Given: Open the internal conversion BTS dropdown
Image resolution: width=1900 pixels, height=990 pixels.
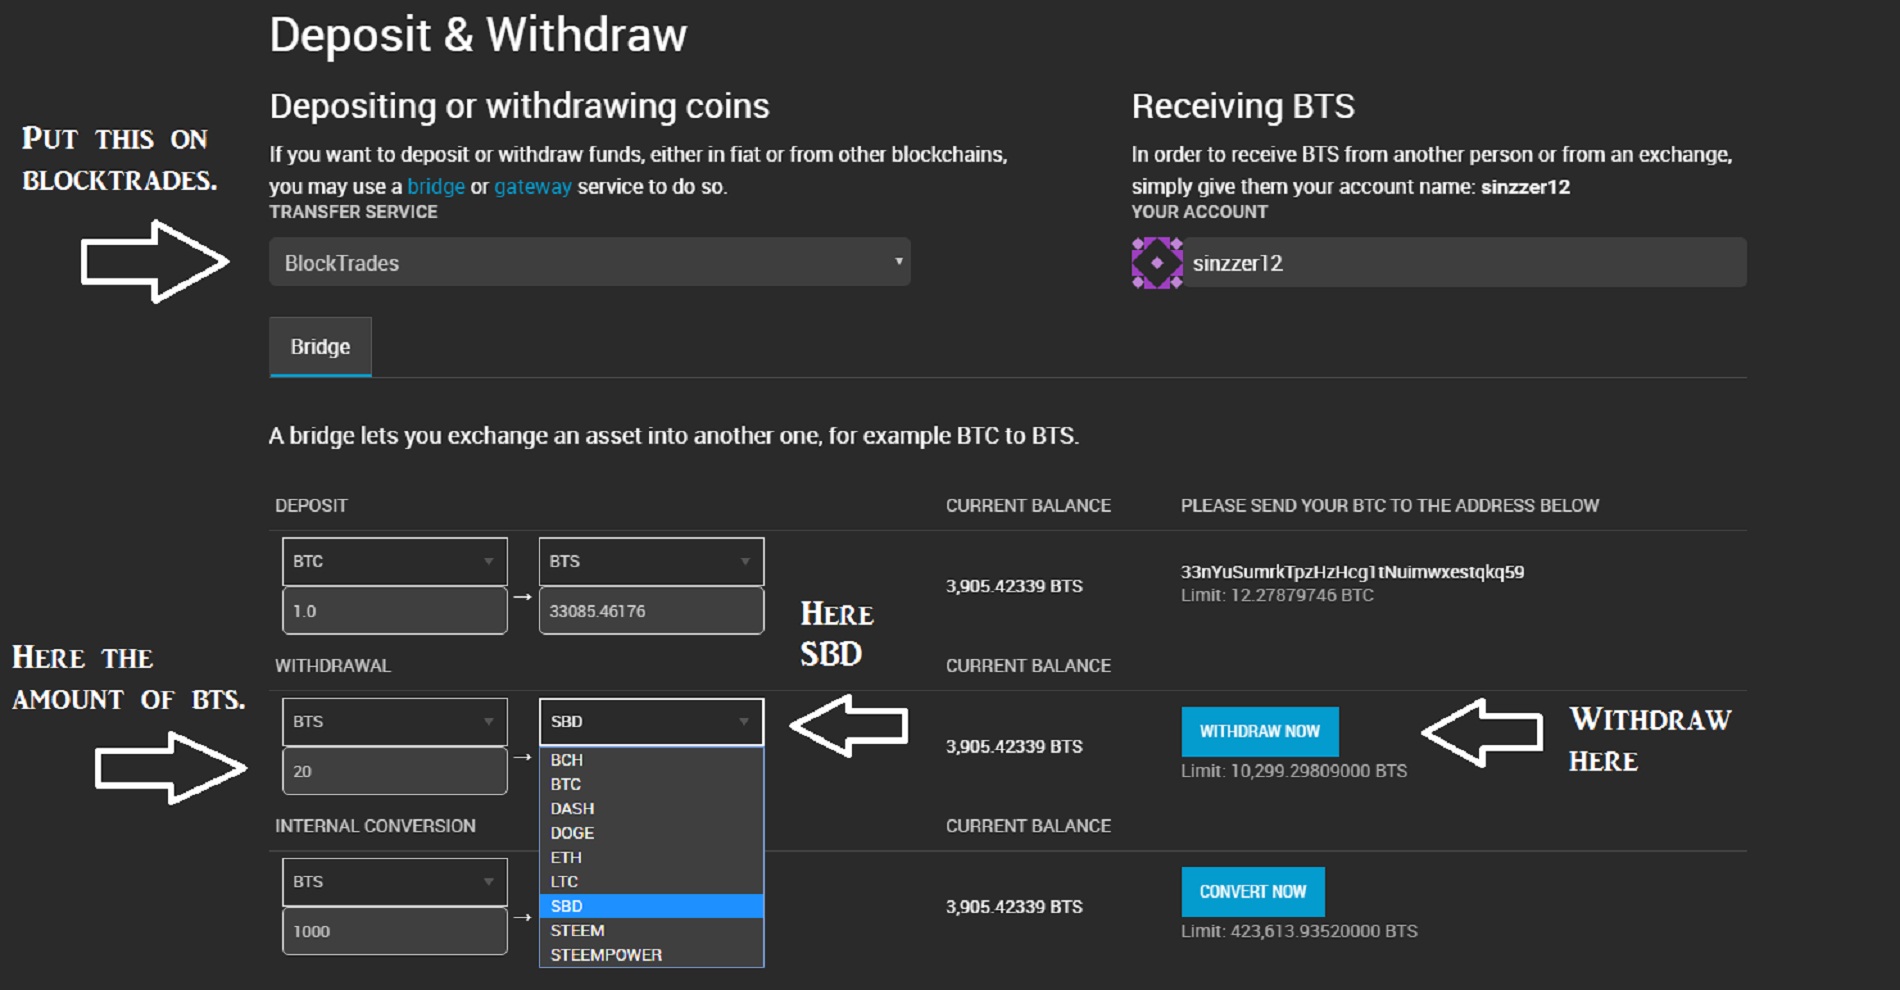Looking at the screenshot, I should point(394,881).
